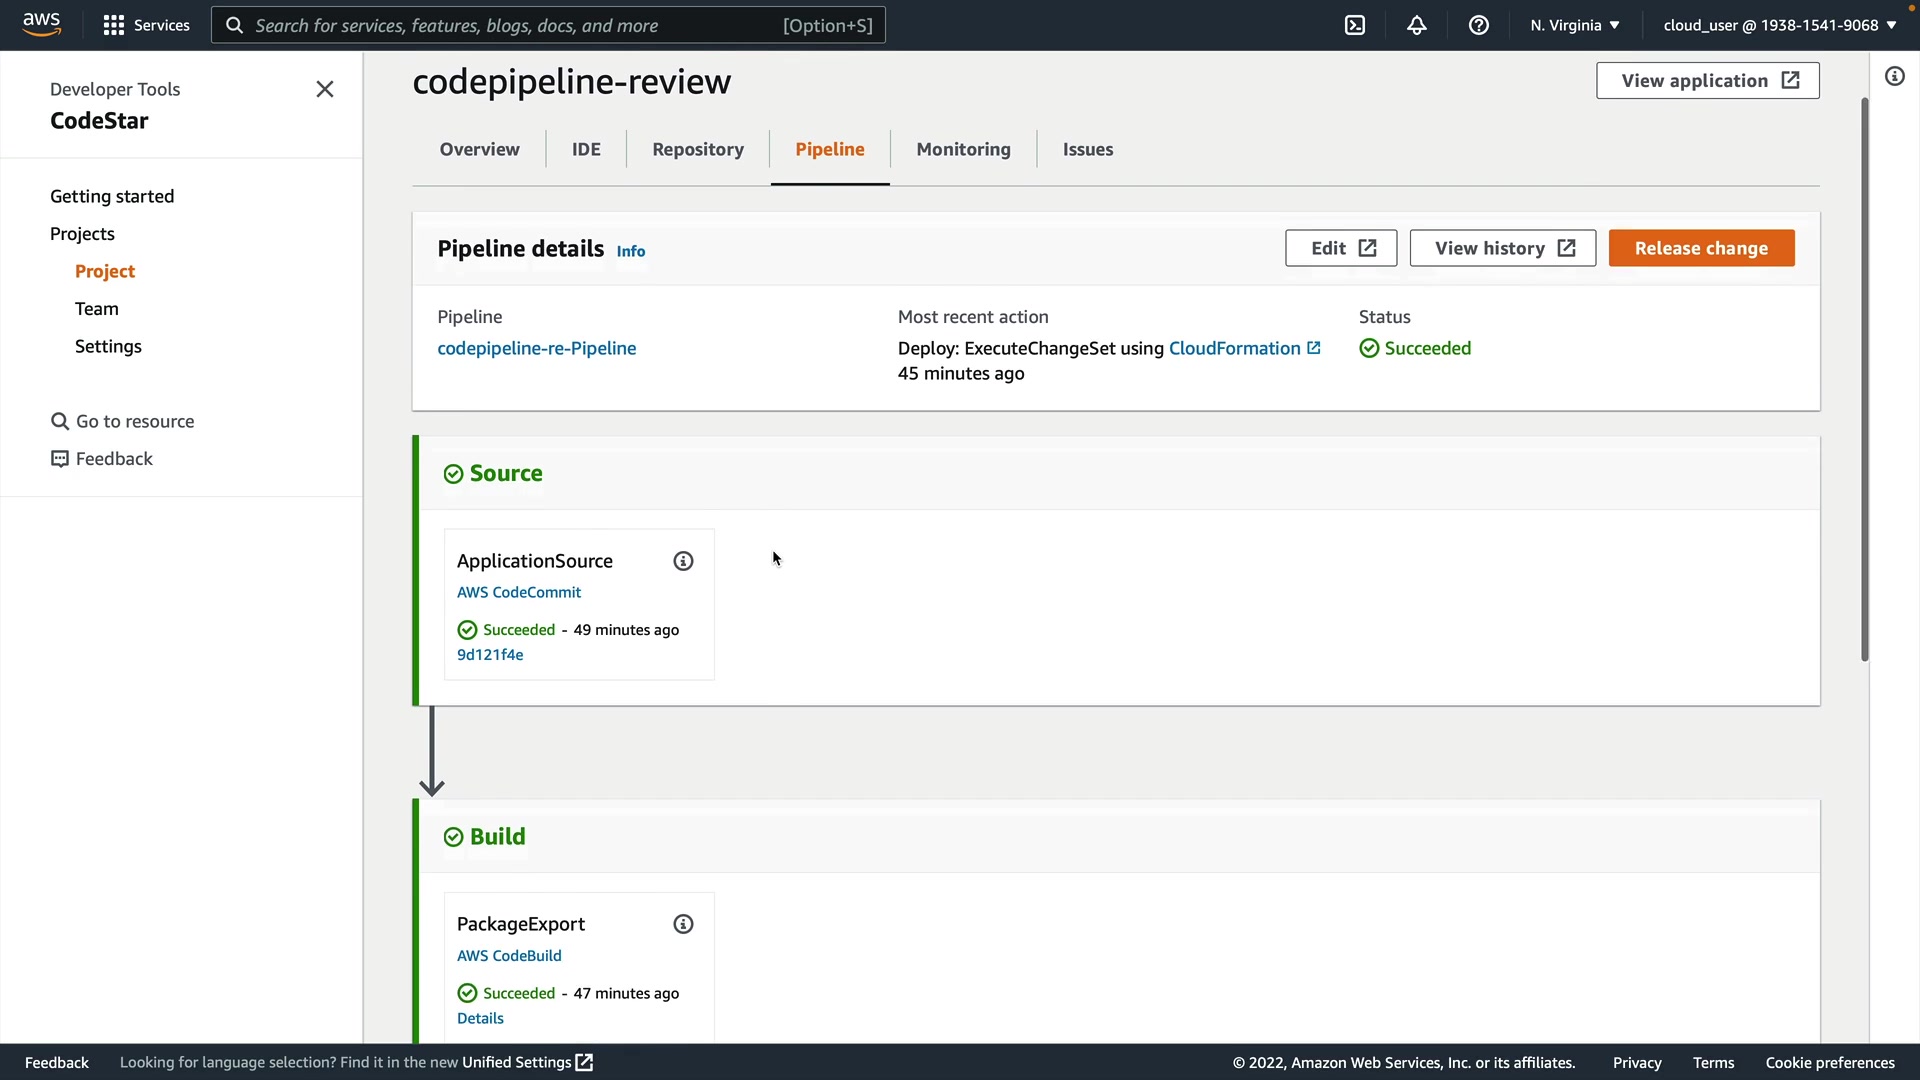
Task: Focus the AWS services search field
Action: coord(548,25)
